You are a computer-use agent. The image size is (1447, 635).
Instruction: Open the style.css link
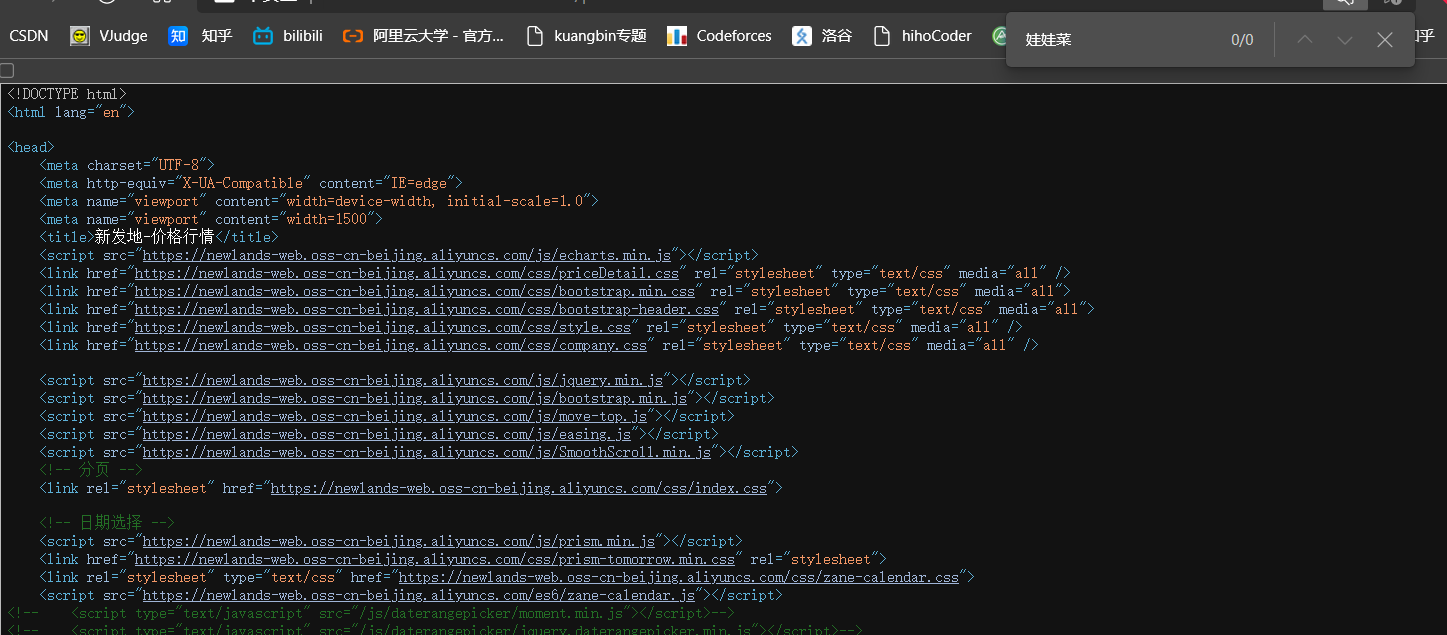tap(383, 327)
